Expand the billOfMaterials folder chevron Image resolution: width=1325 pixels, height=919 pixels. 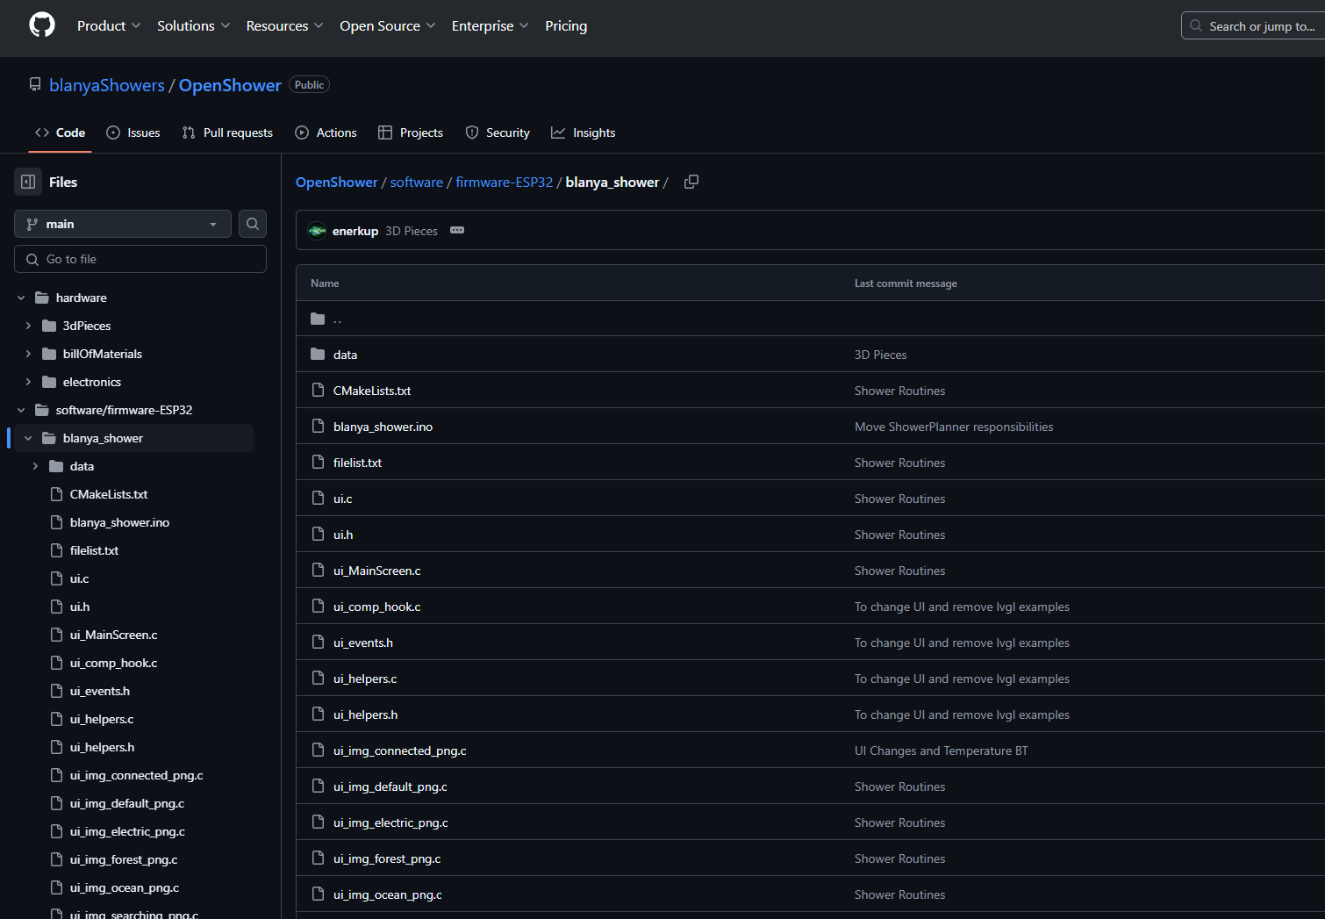(x=28, y=354)
